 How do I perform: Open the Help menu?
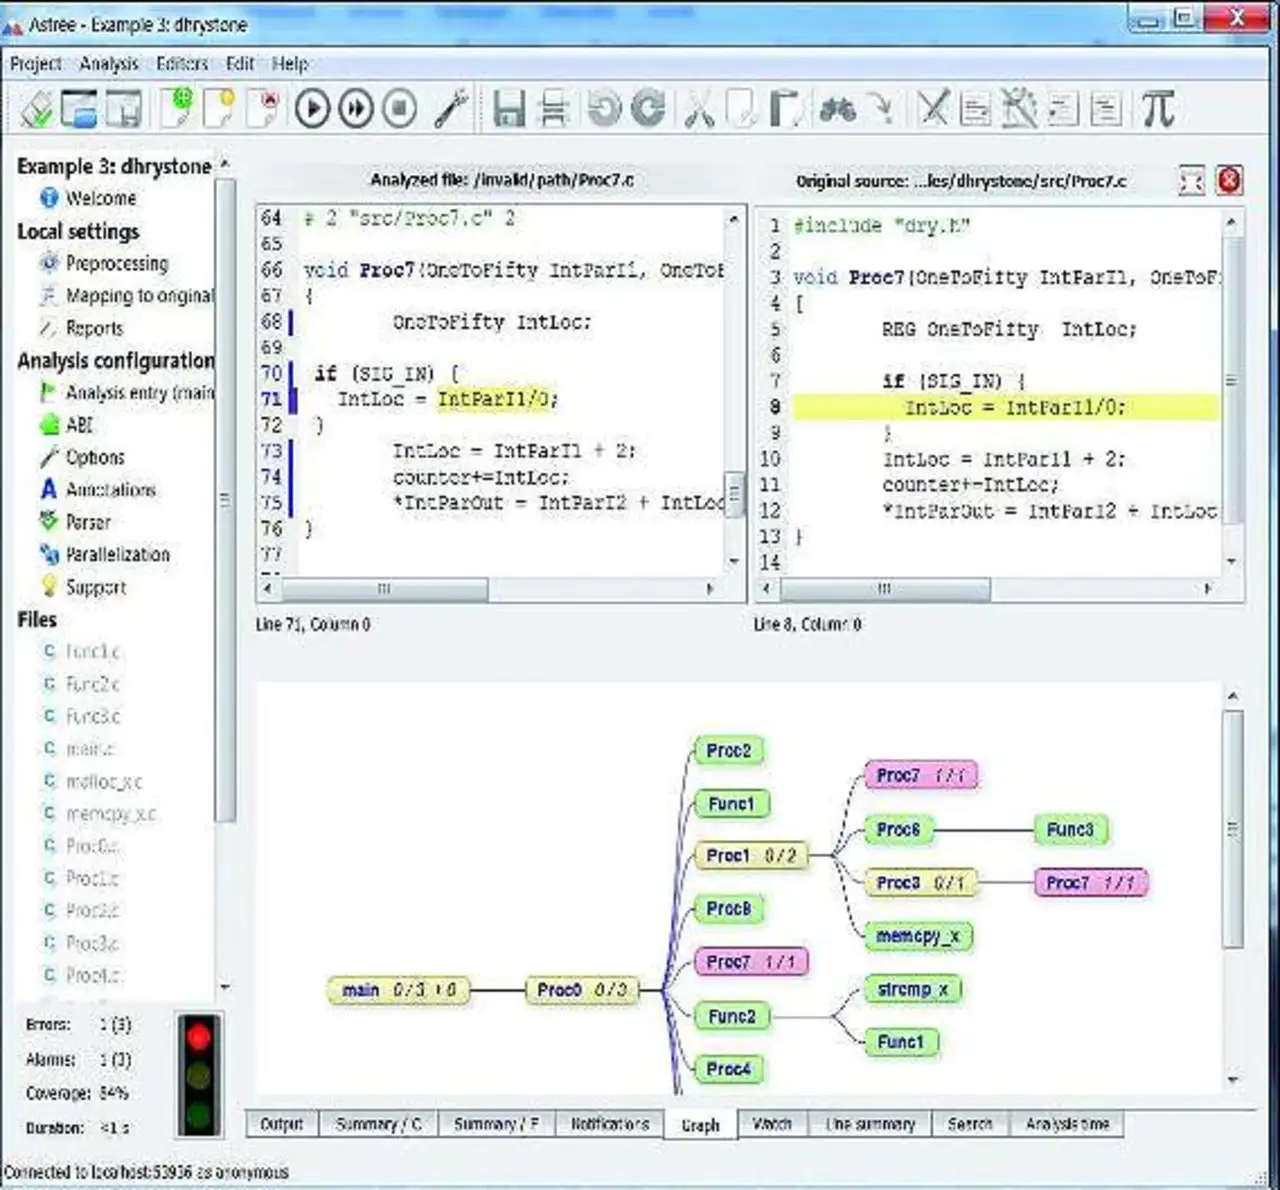click(x=290, y=64)
